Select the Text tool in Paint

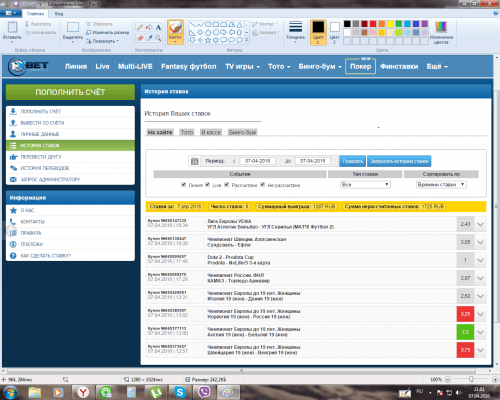(x=158, y=27)
